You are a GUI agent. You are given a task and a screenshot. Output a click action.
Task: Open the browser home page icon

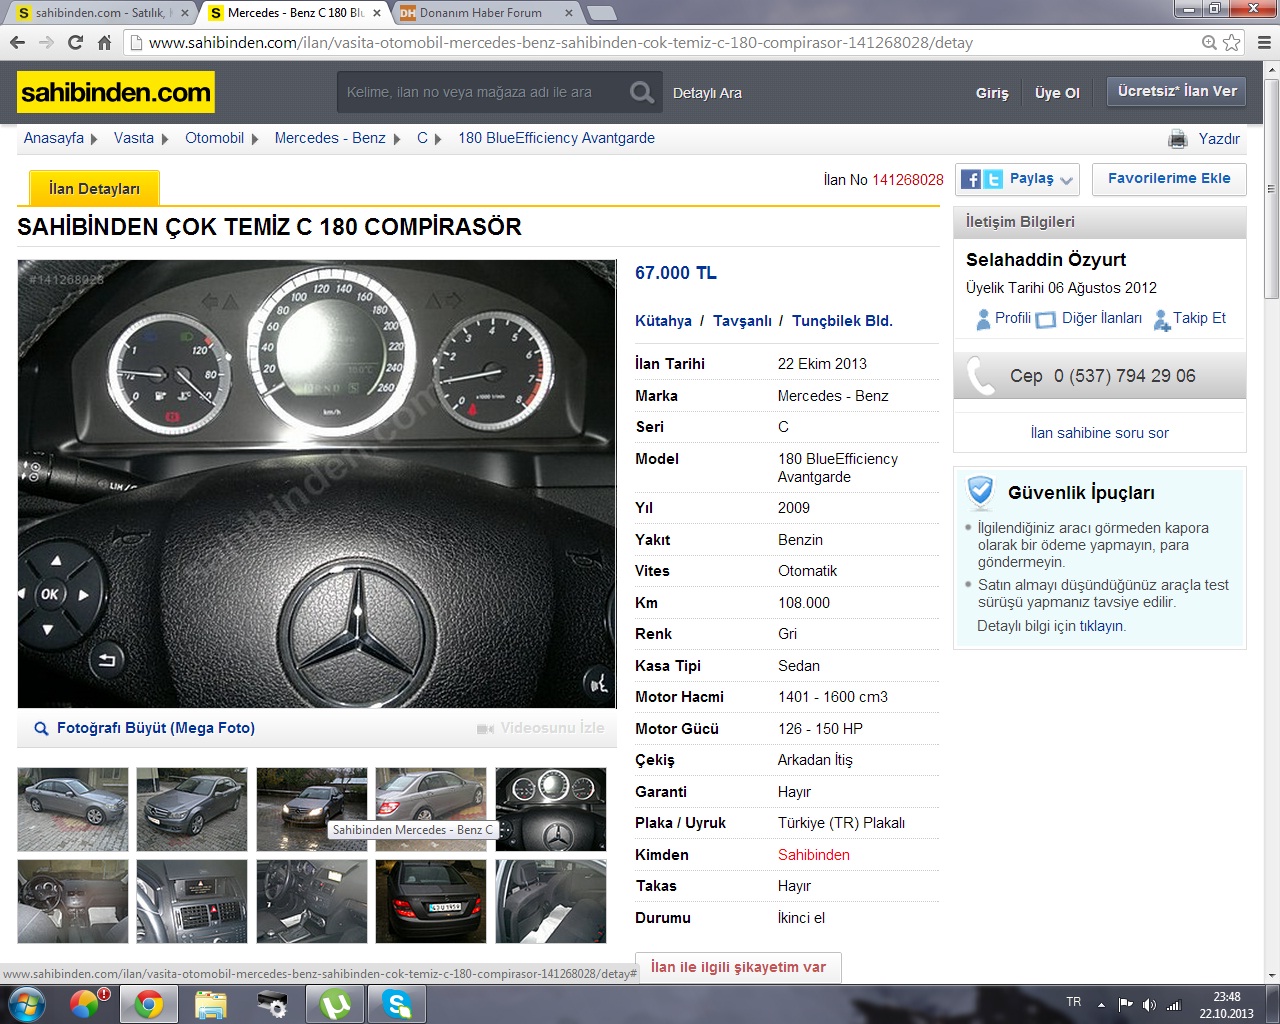[x=104, y=42]
